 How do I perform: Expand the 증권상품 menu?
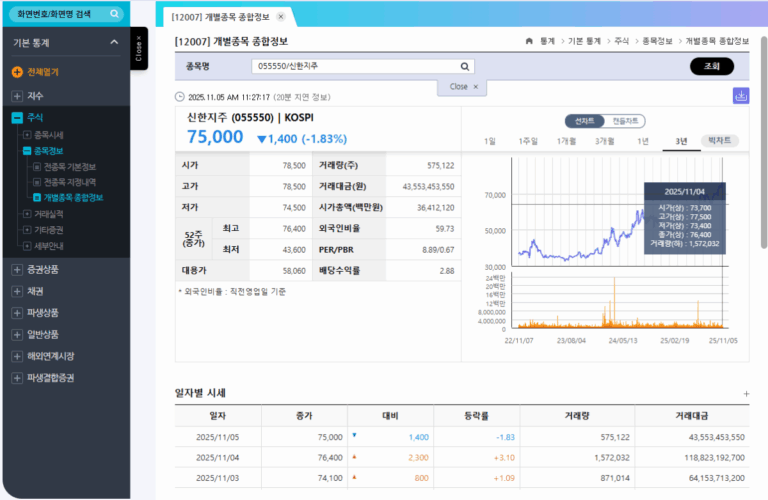pos(17,269)
